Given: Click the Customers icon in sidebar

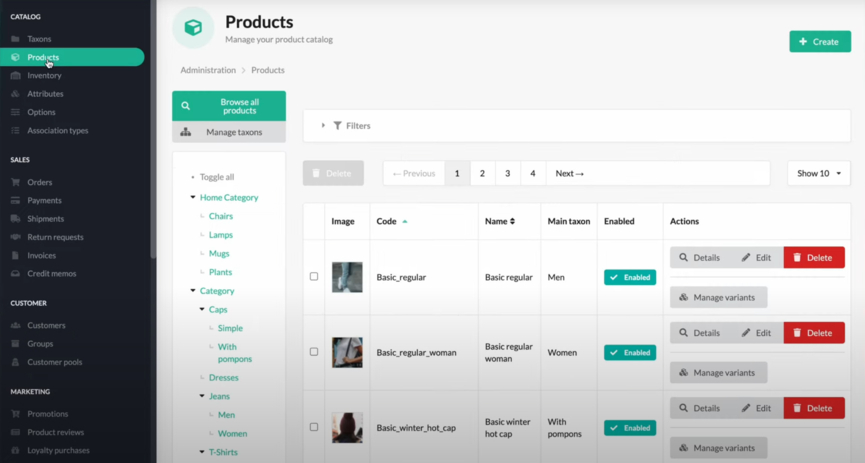Looking at the screenshot, I should click(x=15, y=326).
